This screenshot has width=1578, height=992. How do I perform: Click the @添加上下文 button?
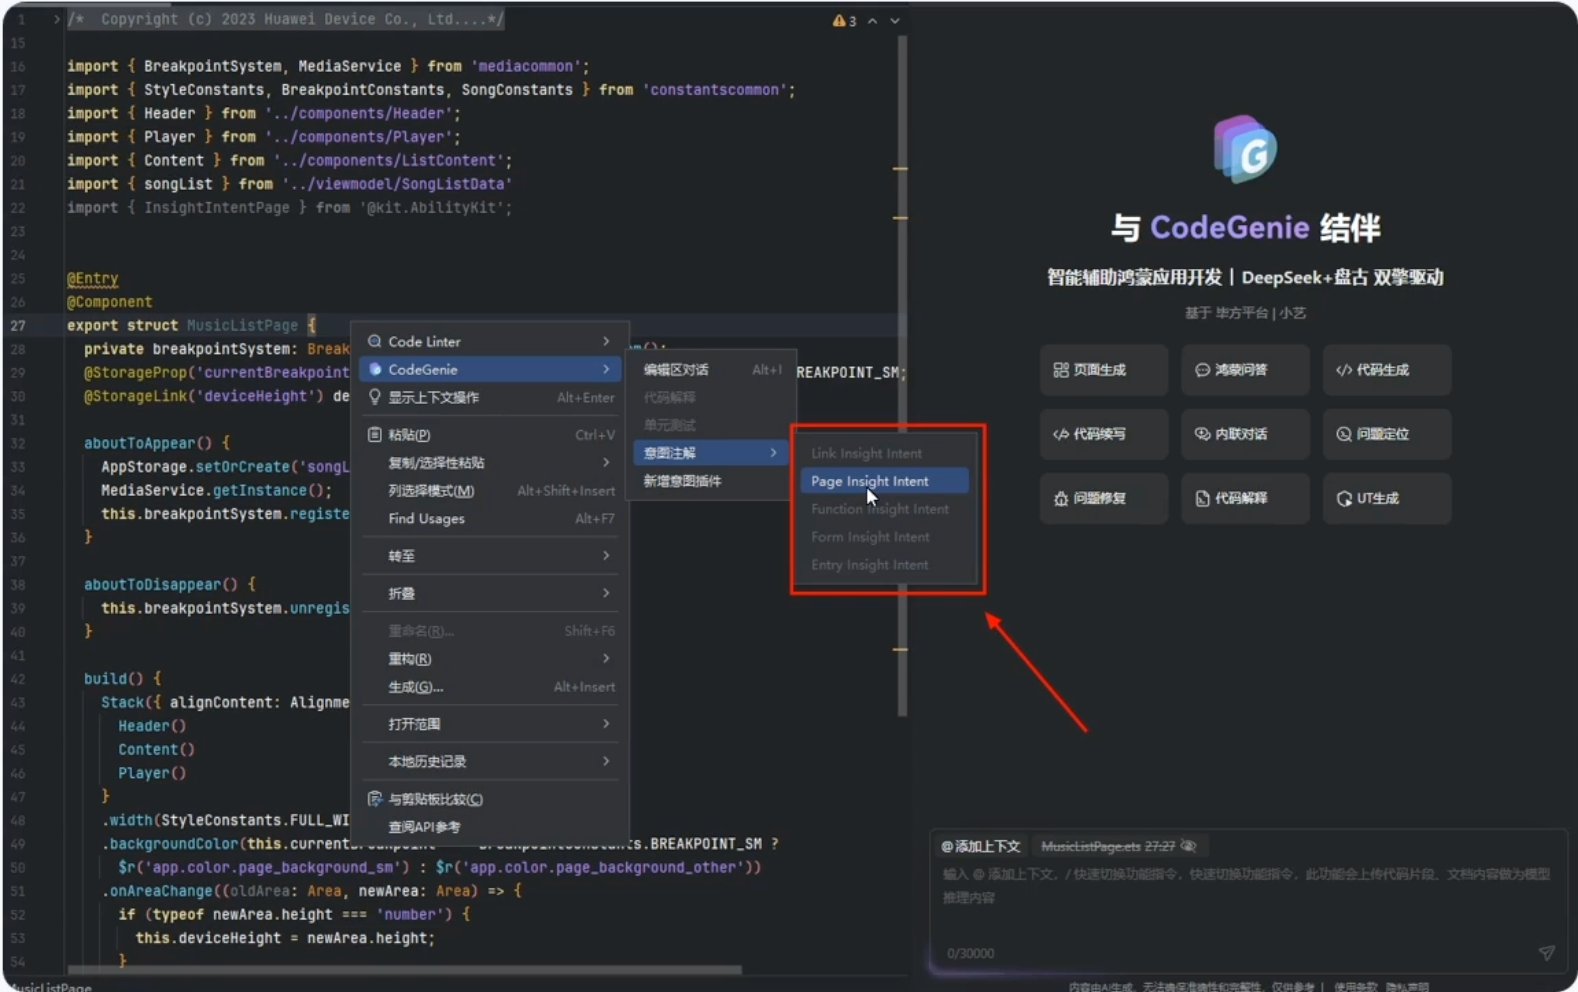point(980,846)
